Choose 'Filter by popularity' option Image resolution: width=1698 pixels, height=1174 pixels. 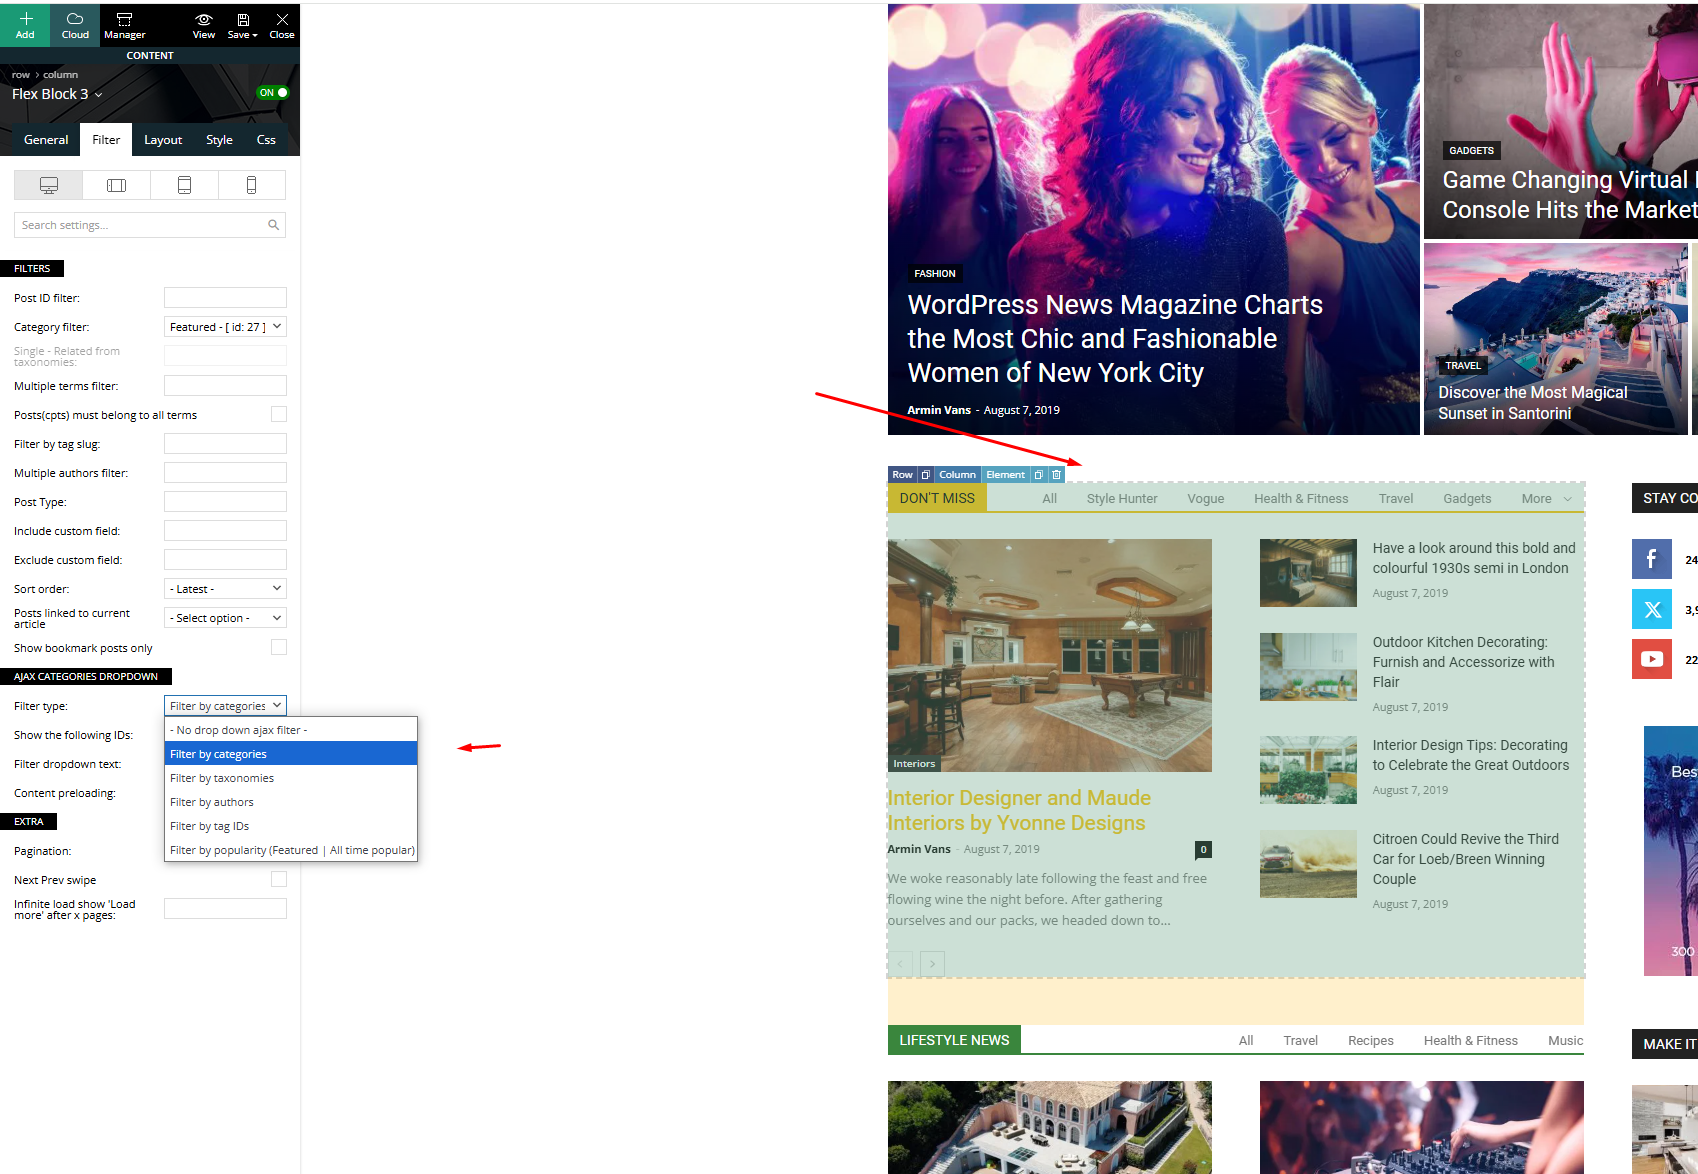290,850
